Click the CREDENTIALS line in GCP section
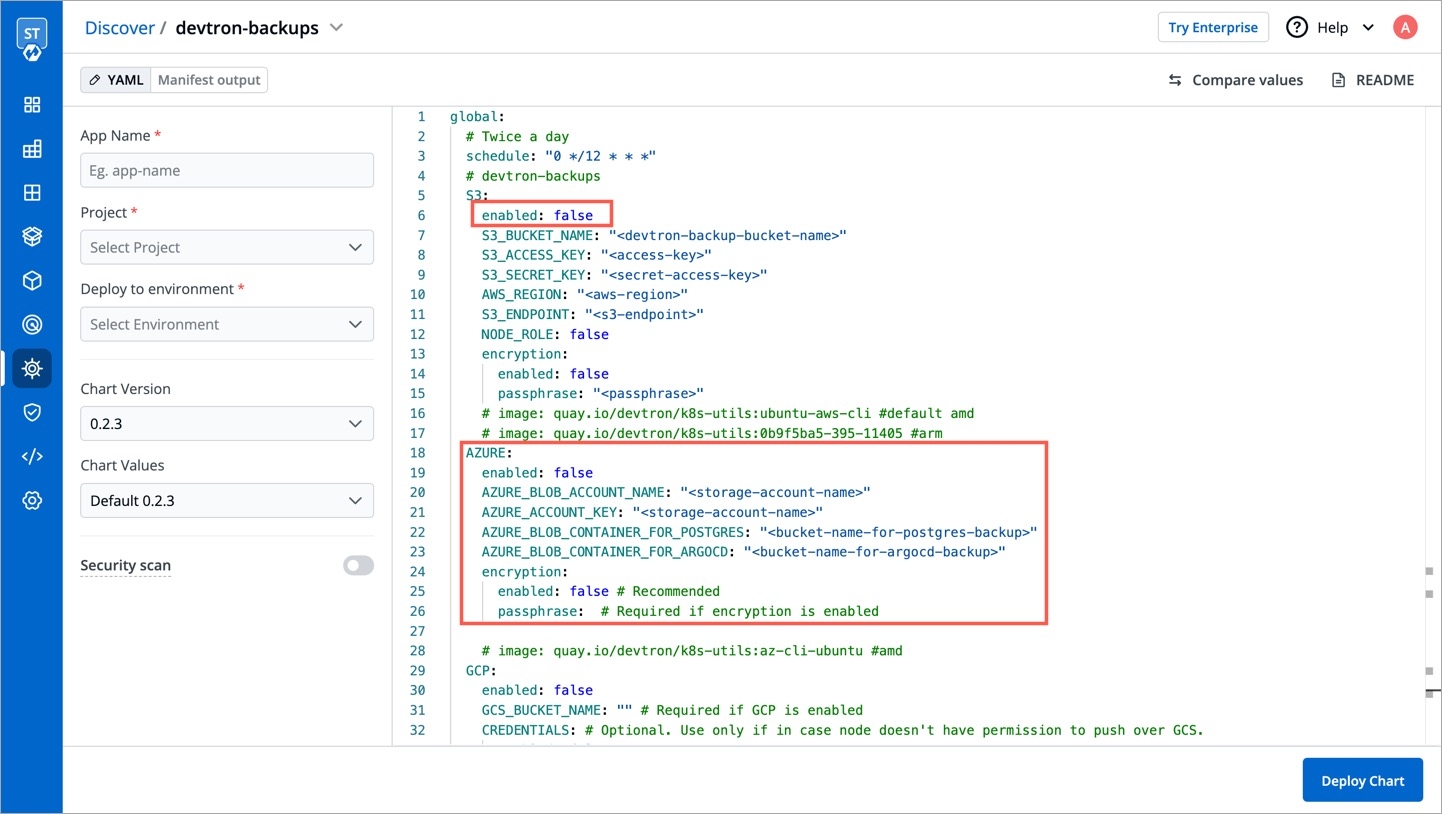Screen dimensions: 1442x814 point(842,730)
